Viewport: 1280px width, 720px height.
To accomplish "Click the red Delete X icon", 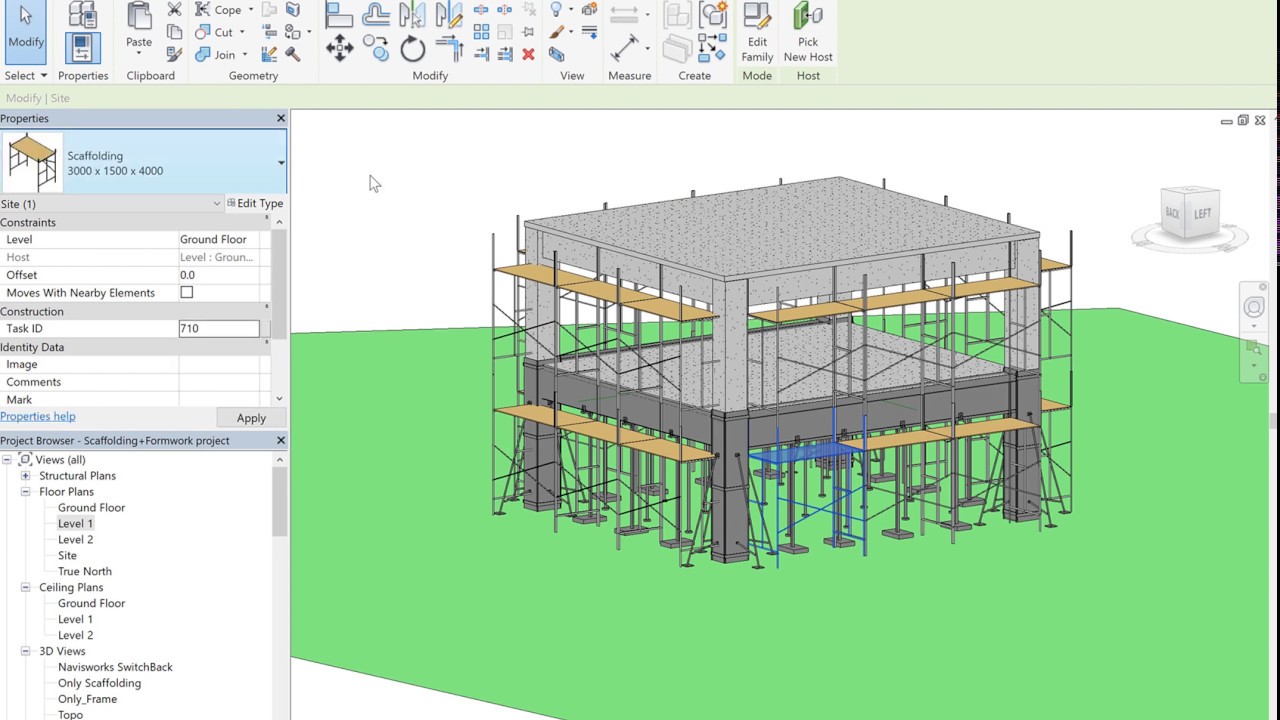I will click(528, 54).
